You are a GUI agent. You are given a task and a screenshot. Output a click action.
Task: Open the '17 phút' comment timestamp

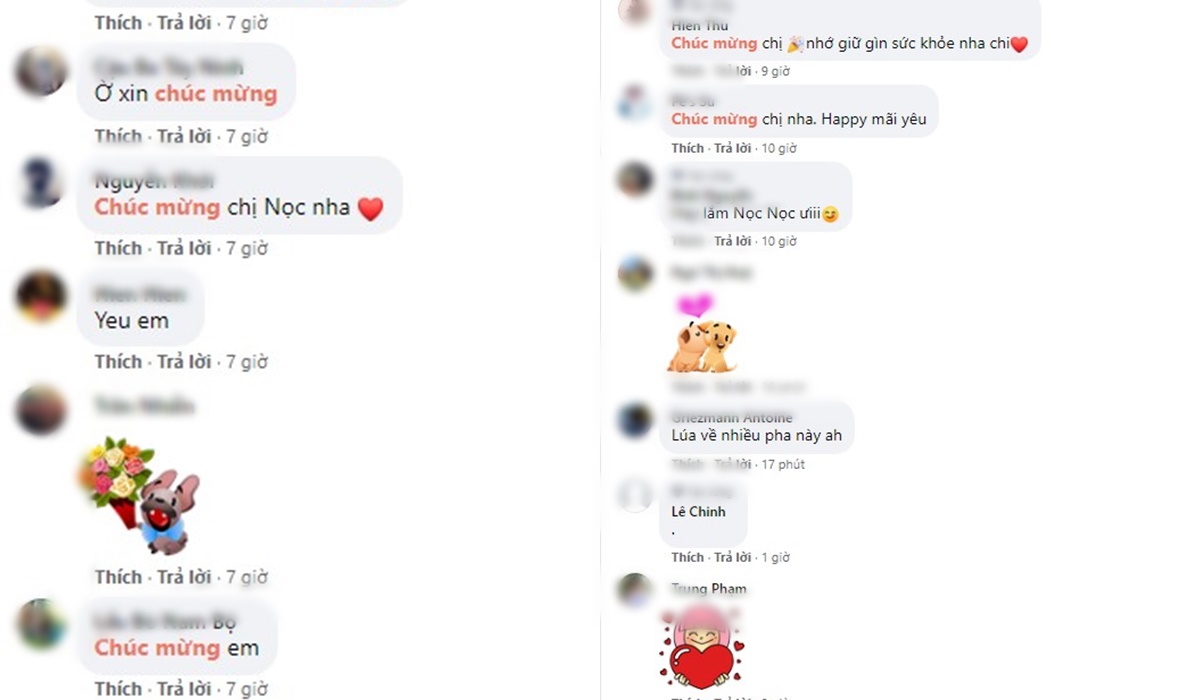(783, 464)
